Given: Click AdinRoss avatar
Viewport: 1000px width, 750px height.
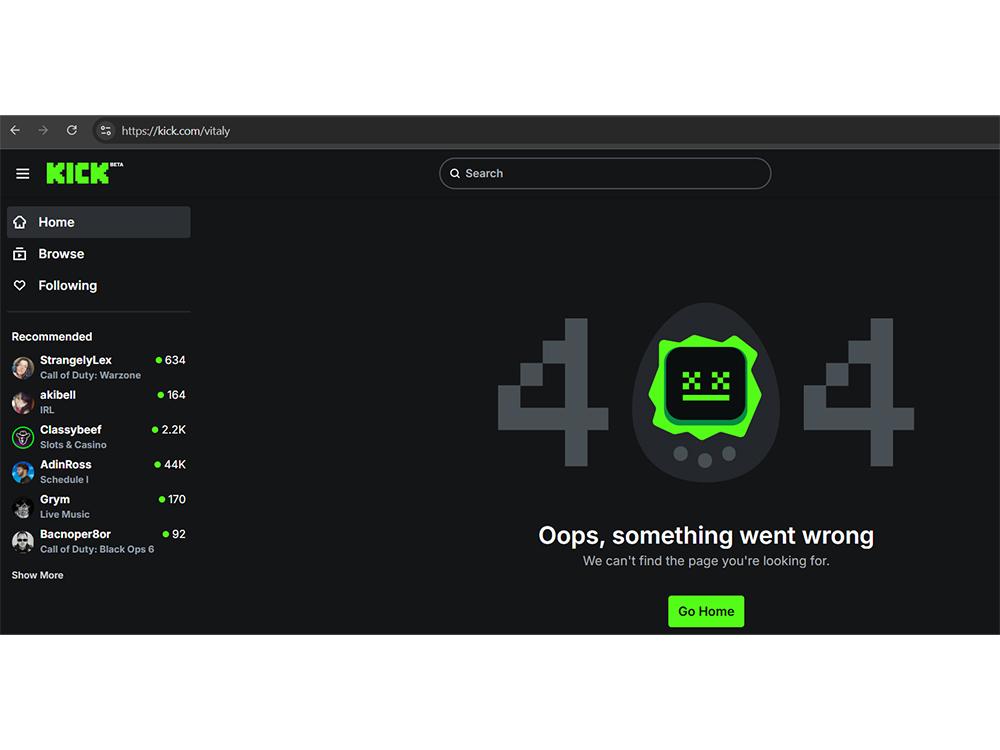Looking at the screenshot, I should (23, 472).
